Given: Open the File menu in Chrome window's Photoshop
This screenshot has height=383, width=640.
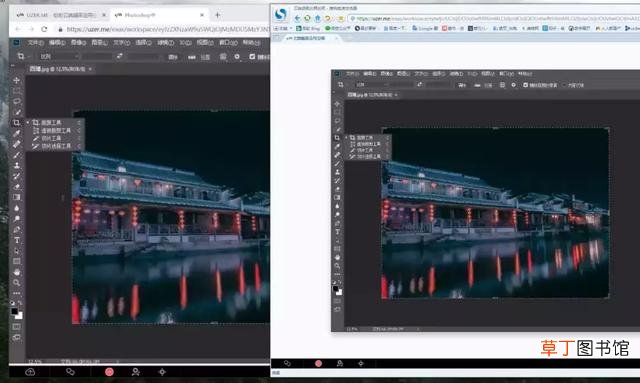Looking at the screenshot, I should click(36, 42).
